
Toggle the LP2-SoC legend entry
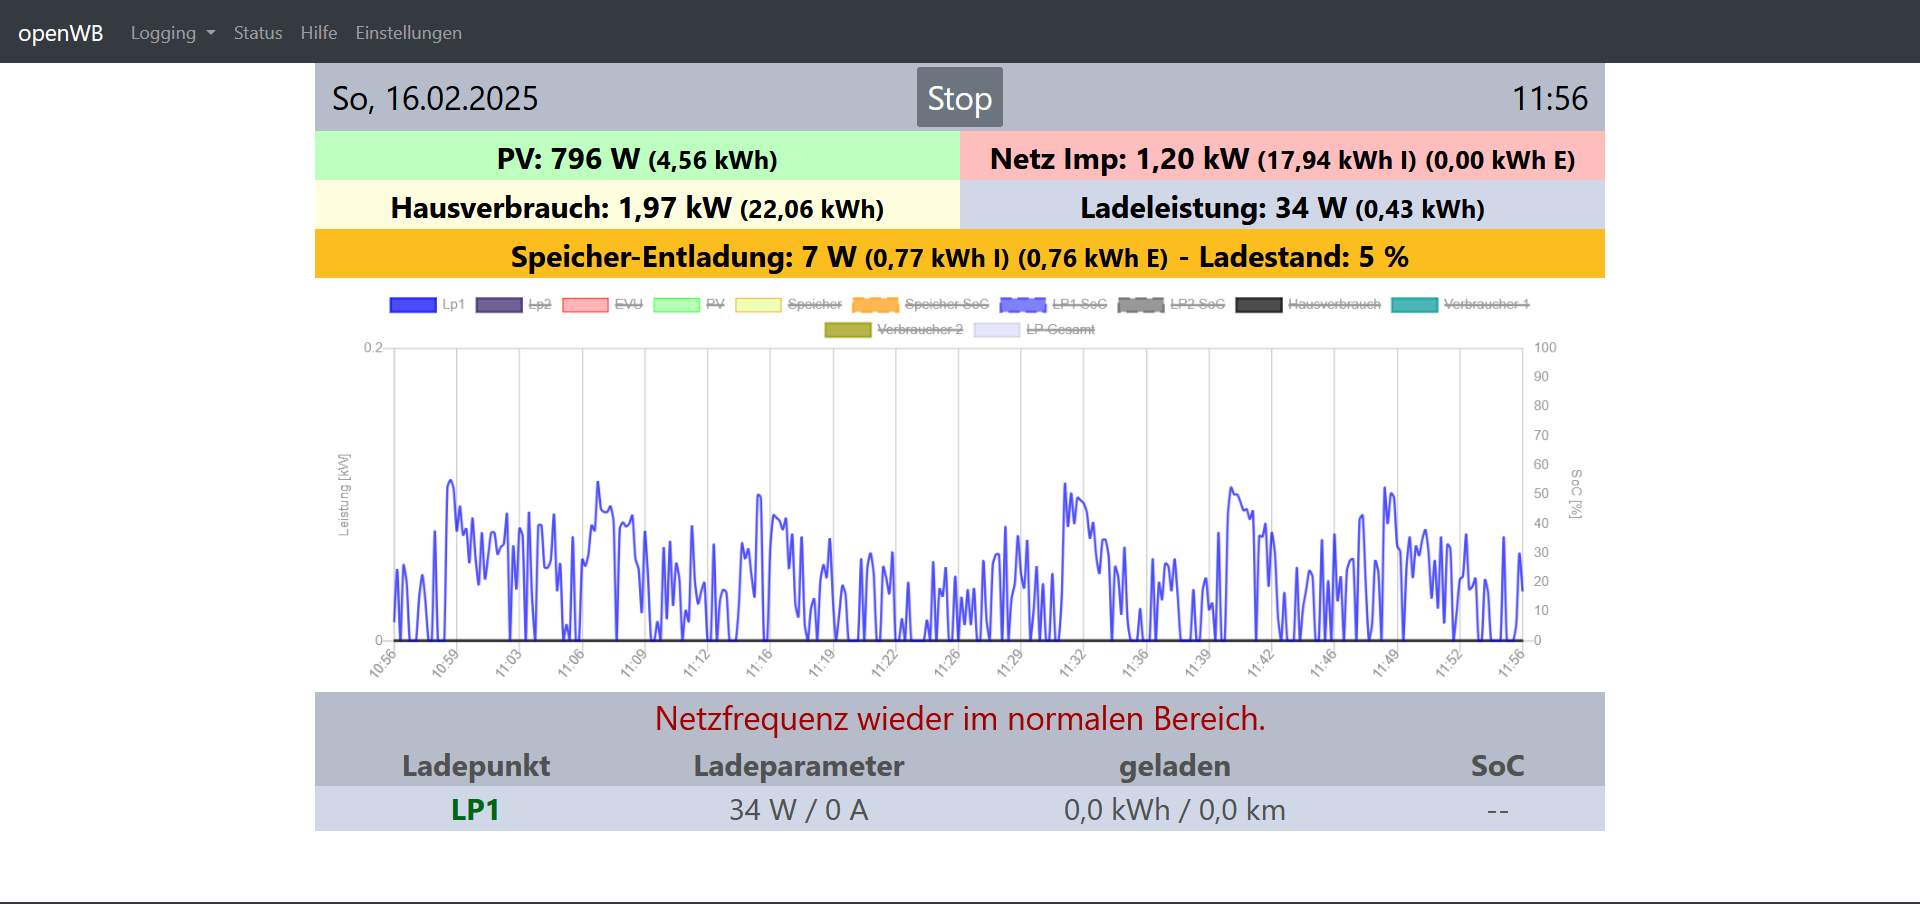point(1171,304)
